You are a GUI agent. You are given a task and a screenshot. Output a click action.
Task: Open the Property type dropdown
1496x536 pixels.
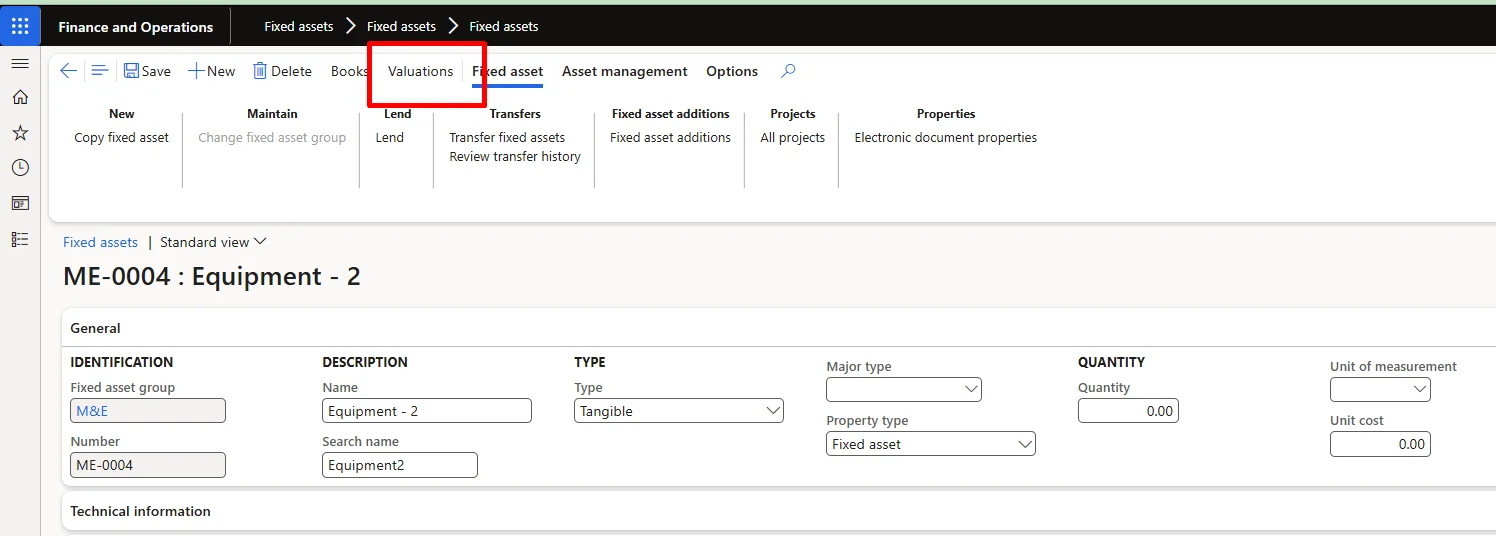point(931,444)
